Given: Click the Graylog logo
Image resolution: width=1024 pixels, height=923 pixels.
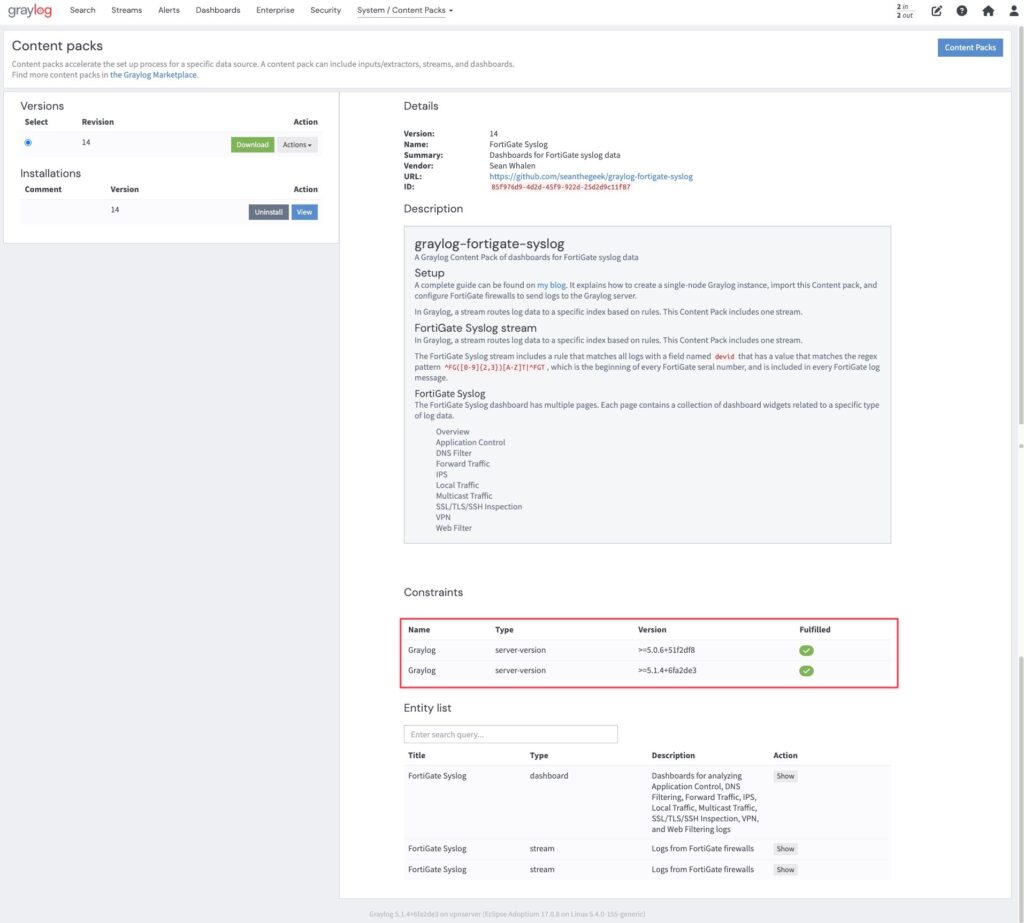Looking at the screenshot, I should click(x=30, y=10).
